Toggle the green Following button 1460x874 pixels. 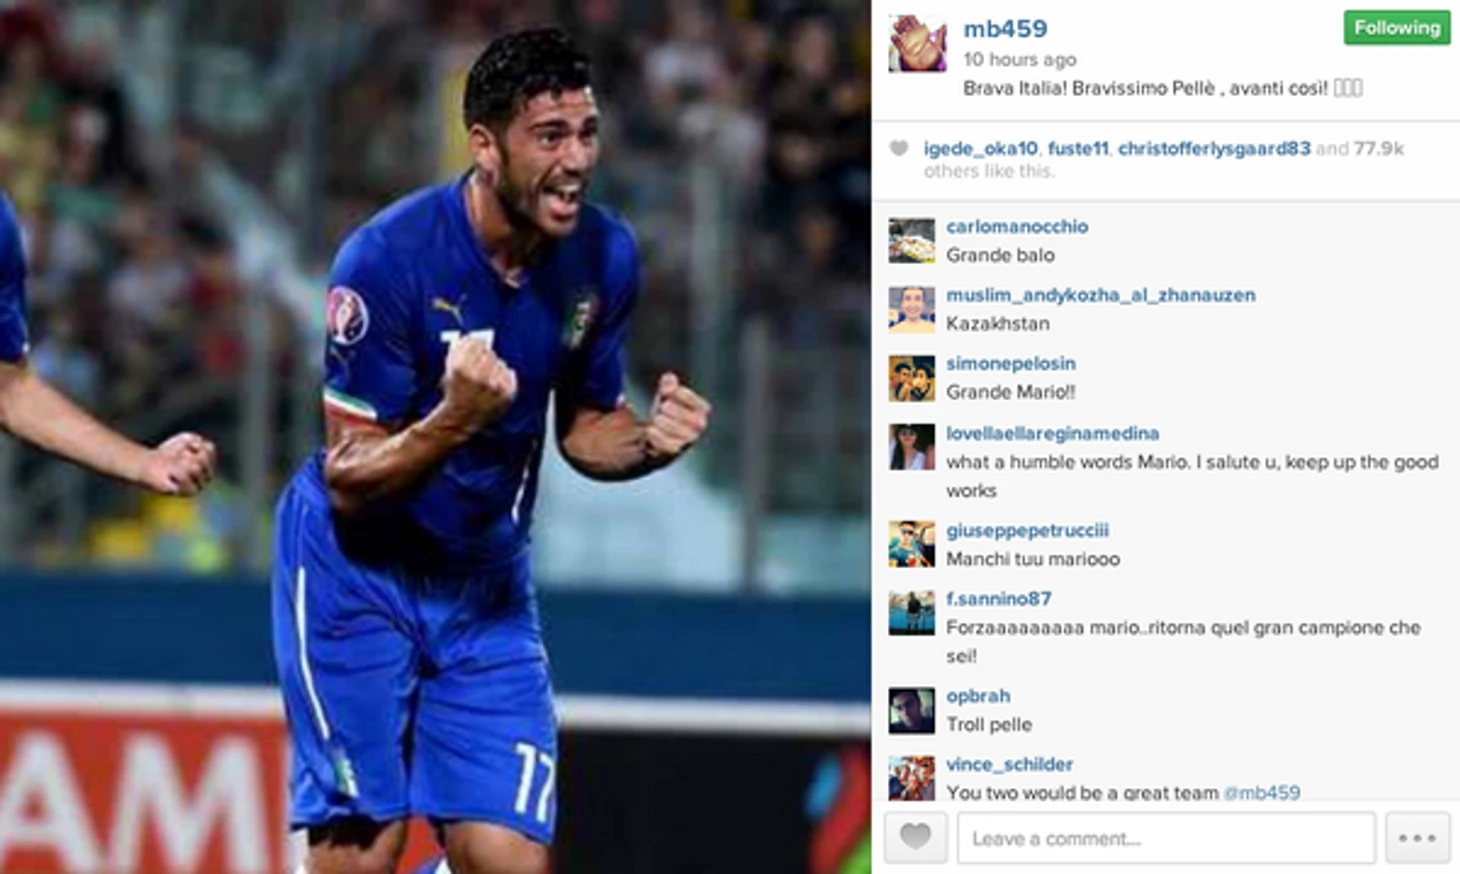point(1397,28)
